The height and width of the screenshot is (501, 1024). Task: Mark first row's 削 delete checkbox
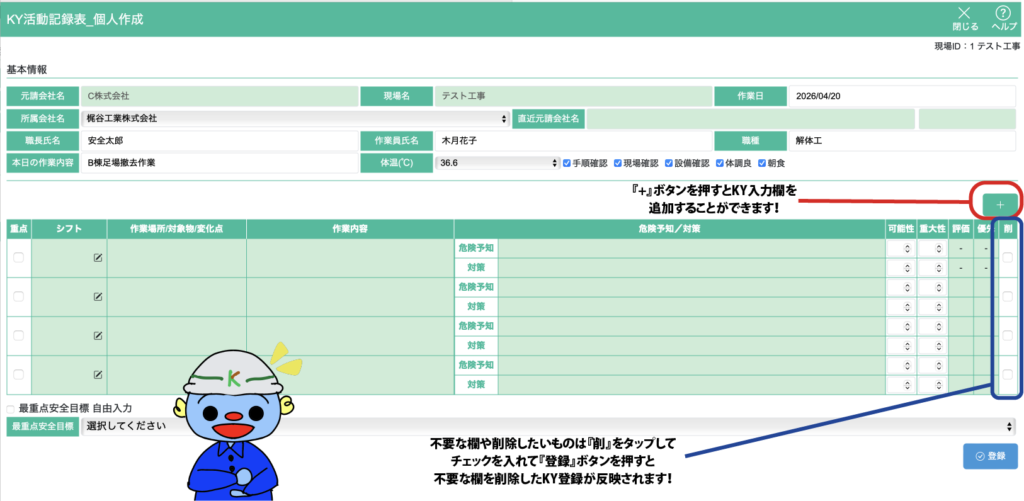[x=1008, y=258]
